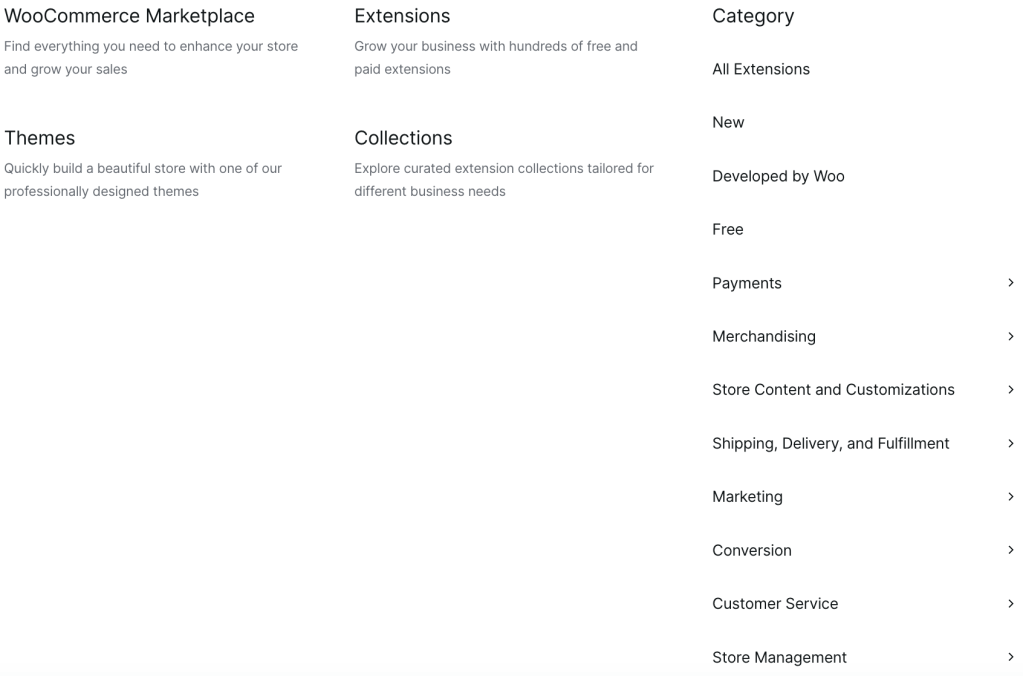The image size is (1023, 676).
Task: Choose Developed by Woo category
Action: (x=778, y=176)
